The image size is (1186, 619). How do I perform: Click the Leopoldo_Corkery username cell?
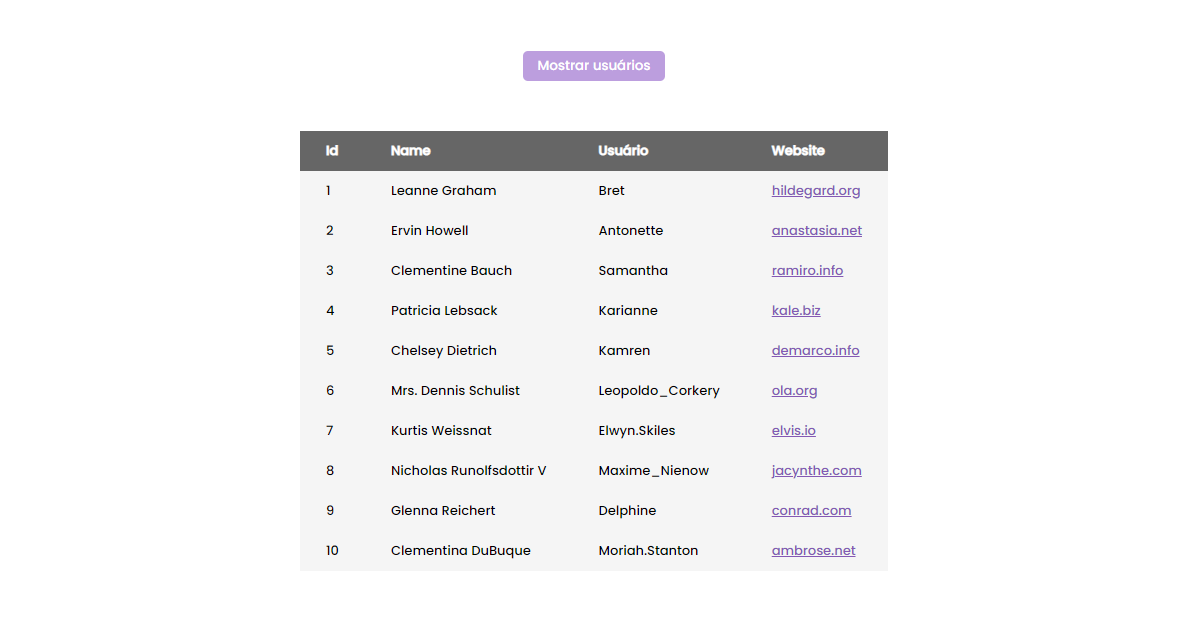pyautogui.click(x=659, y=391)
